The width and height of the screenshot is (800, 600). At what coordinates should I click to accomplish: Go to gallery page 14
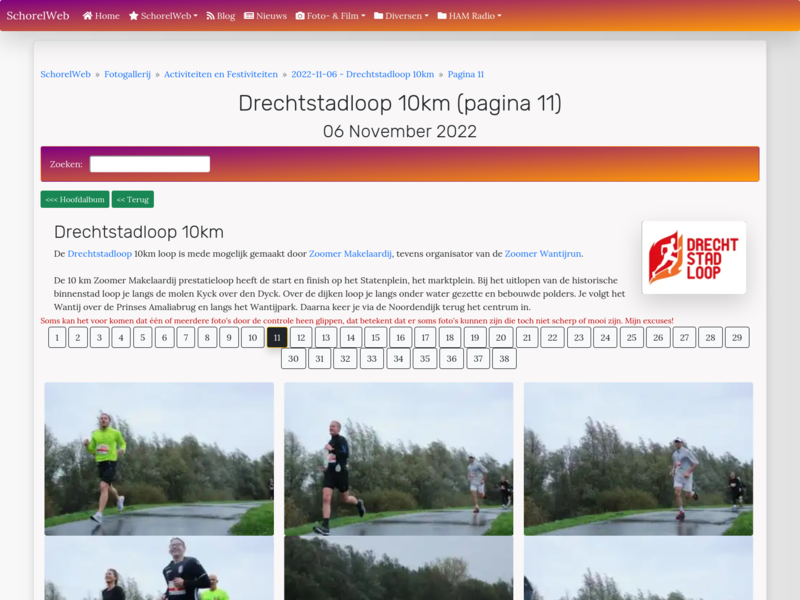coord(351,337)
